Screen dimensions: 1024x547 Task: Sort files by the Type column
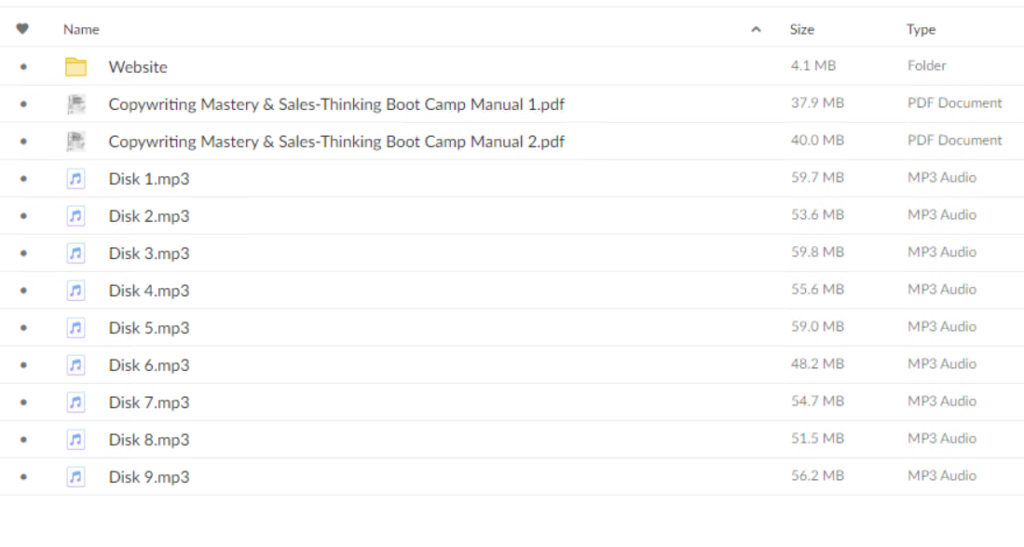[x=921, y=29]
